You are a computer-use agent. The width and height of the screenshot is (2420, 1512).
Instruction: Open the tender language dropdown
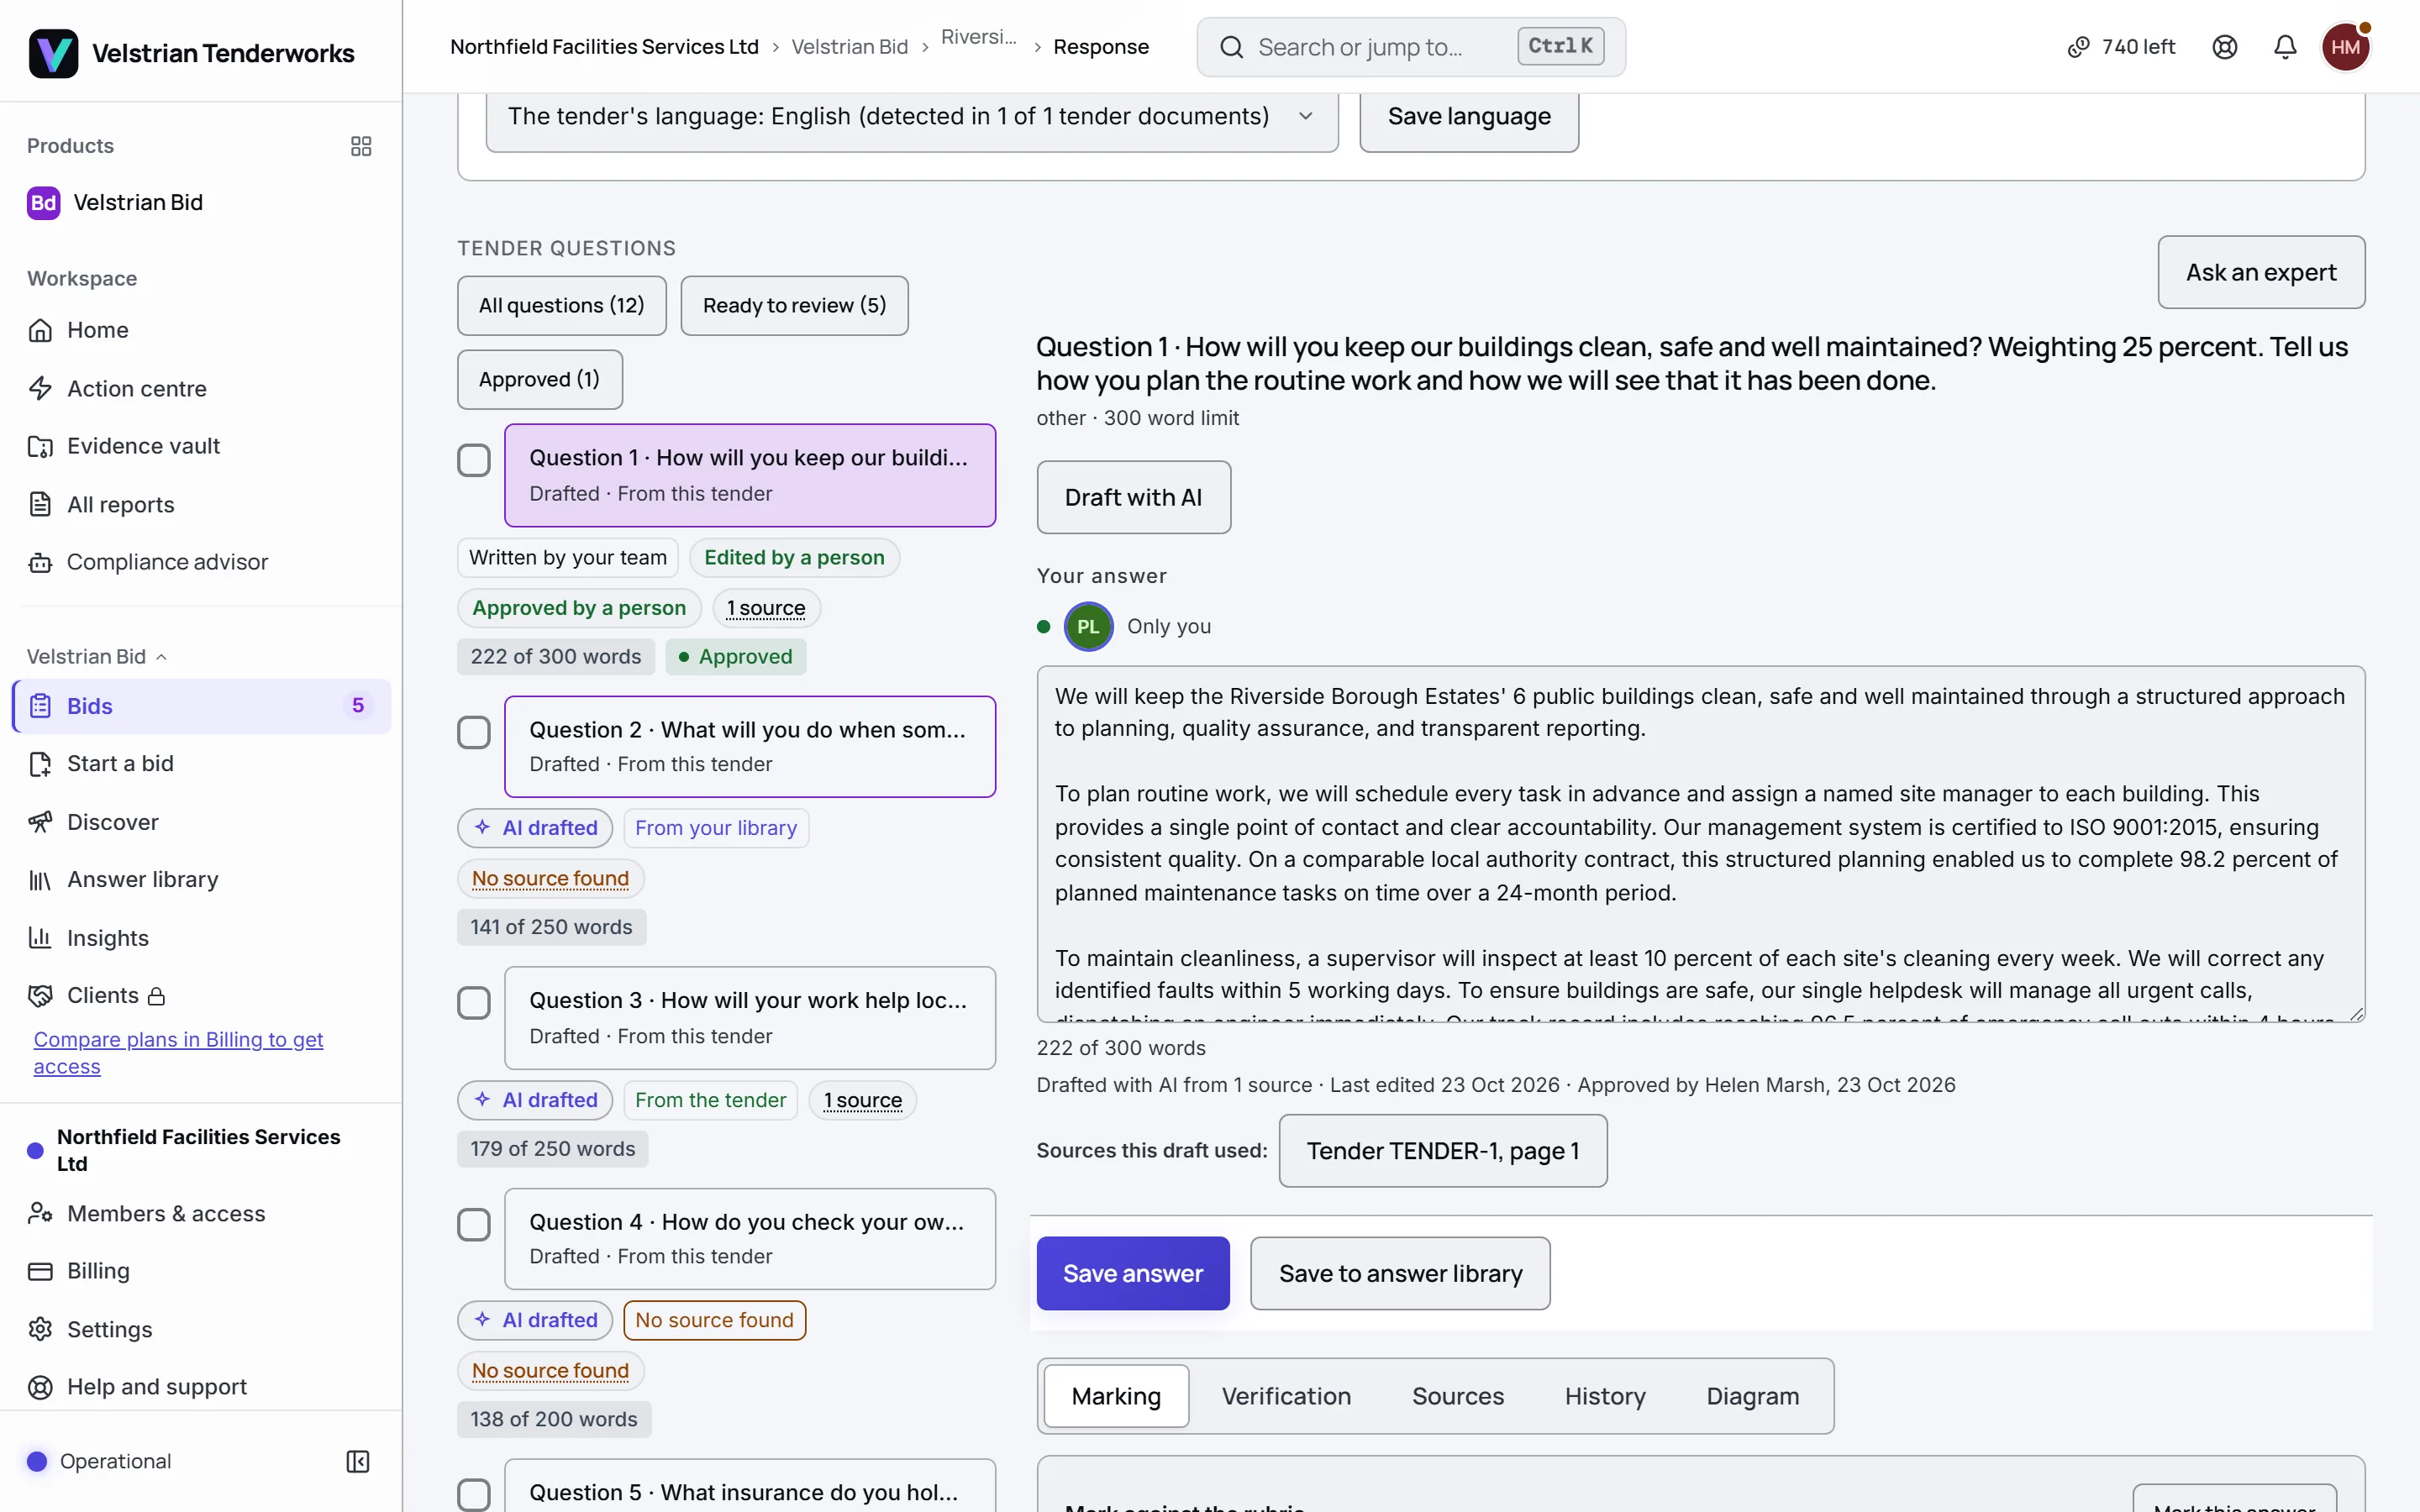tap(912, 117)
